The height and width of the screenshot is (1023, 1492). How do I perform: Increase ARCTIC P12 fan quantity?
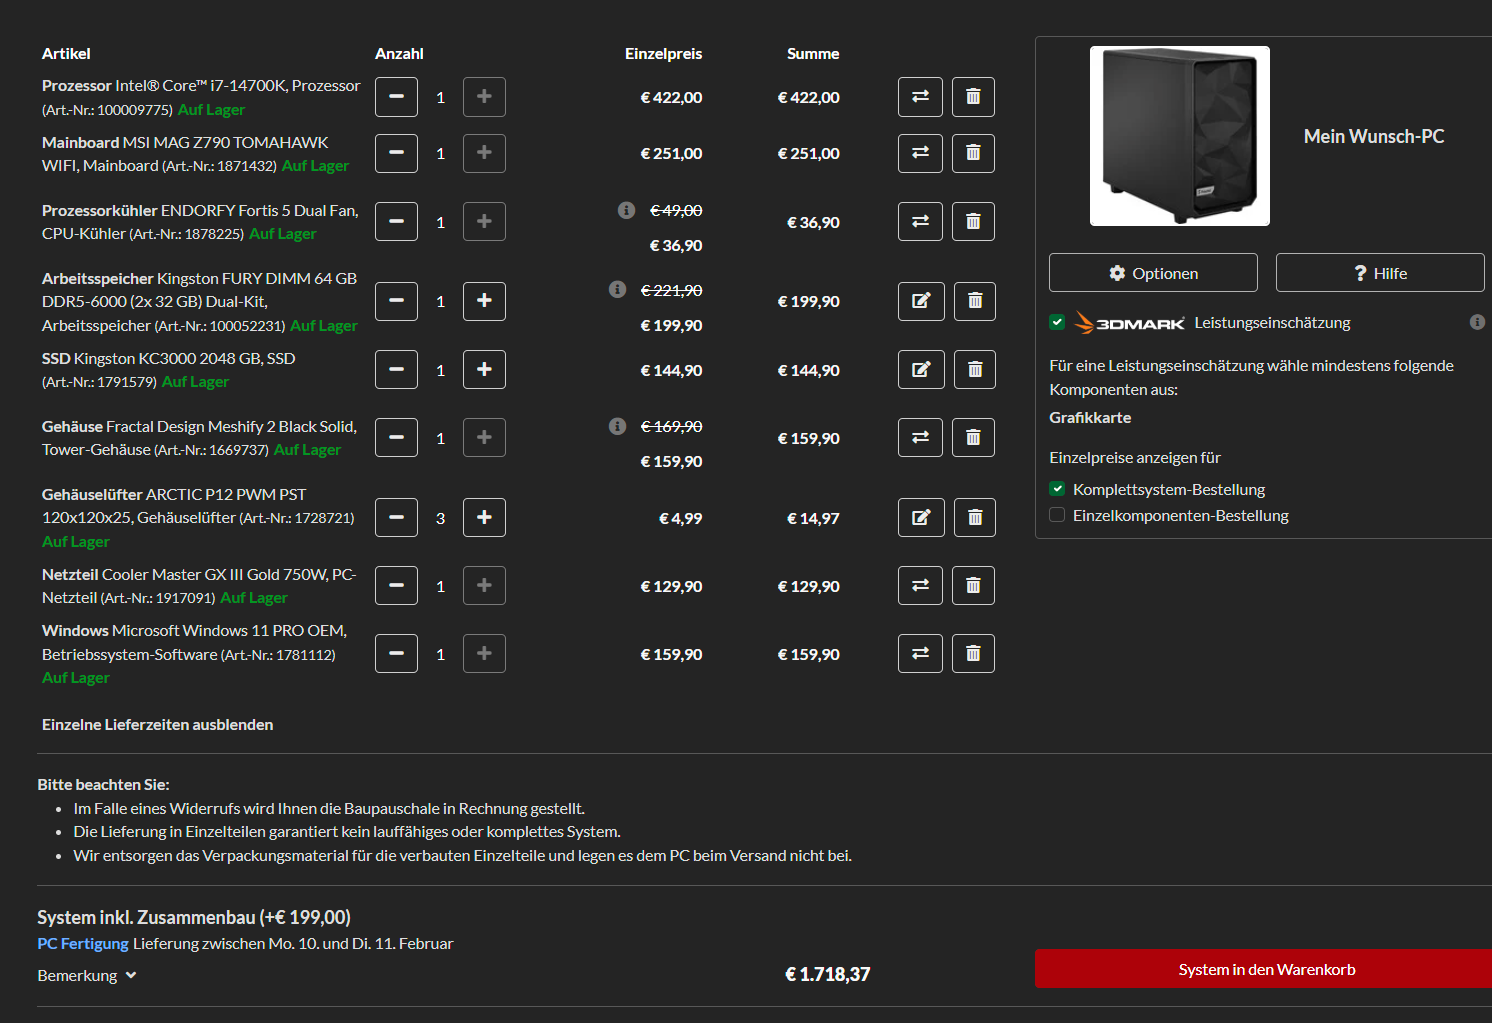pos(484,517)
